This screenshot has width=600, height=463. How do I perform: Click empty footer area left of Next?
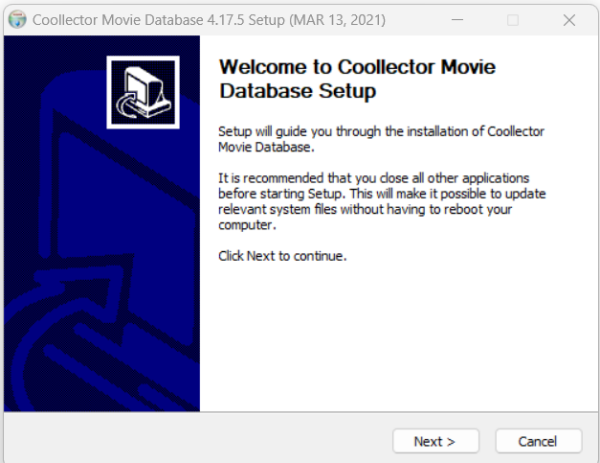tap(200, 441)
